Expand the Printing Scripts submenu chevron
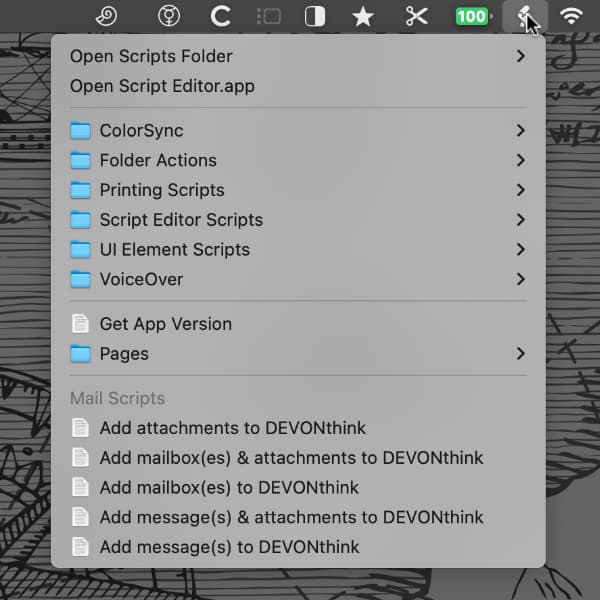Viewport: 600px width, 600px height. pyautogui.click(x=520, y=190)
